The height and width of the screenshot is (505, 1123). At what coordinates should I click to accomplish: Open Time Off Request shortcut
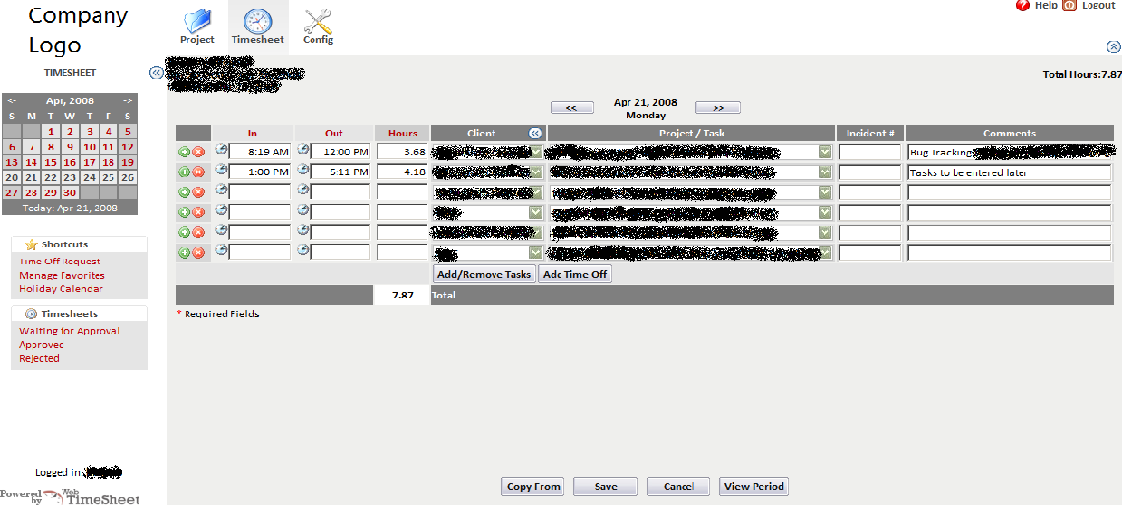pyautogui.click(x=60, y=262)
